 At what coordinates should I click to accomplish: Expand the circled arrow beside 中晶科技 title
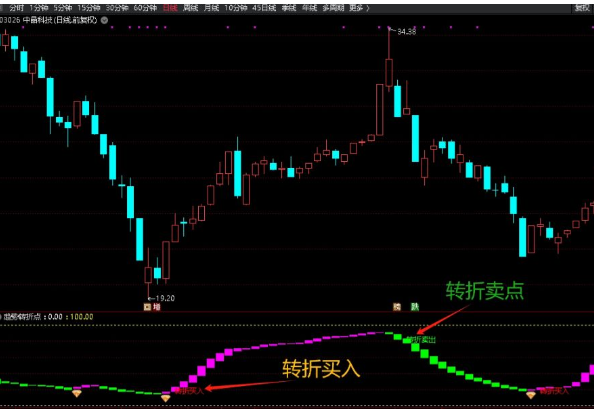(x=104, y=20)
